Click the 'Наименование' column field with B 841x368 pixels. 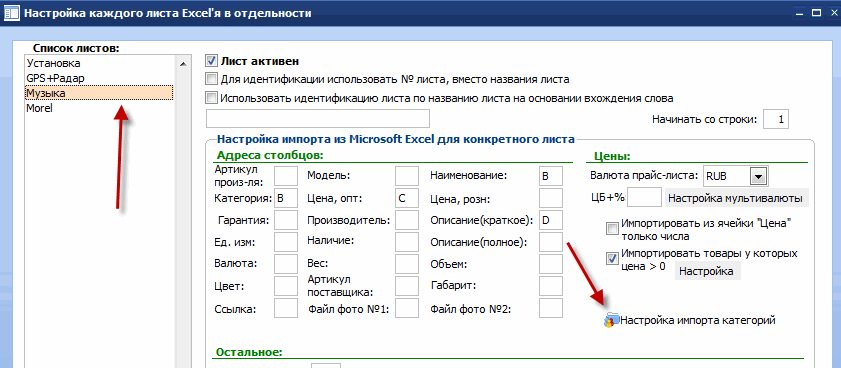tap(551, 176)
